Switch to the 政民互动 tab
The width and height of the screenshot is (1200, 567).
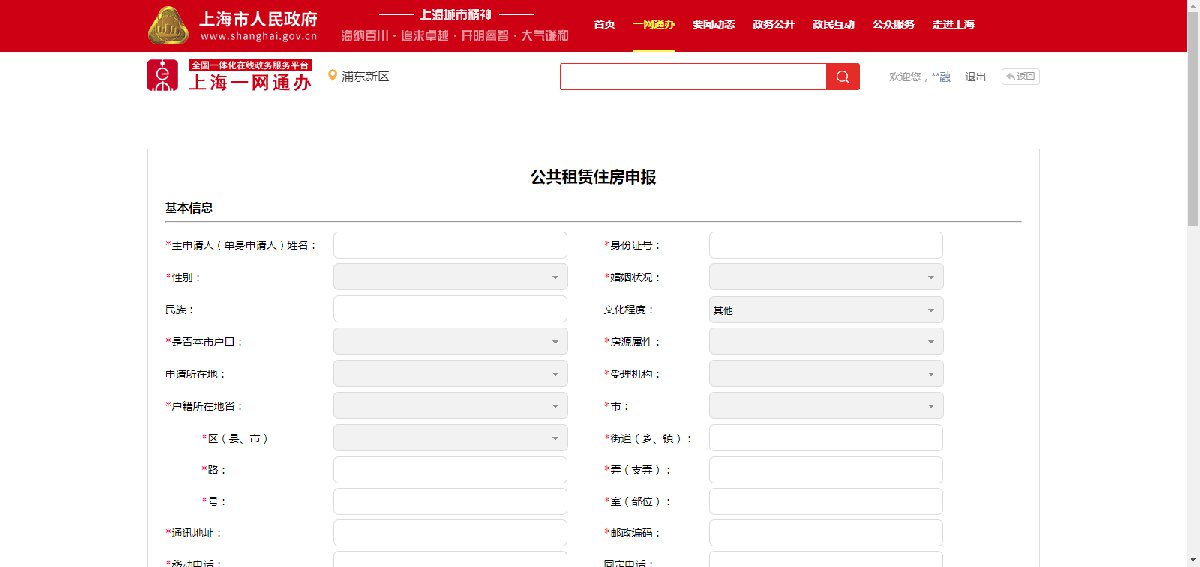(x=834, y=25)
